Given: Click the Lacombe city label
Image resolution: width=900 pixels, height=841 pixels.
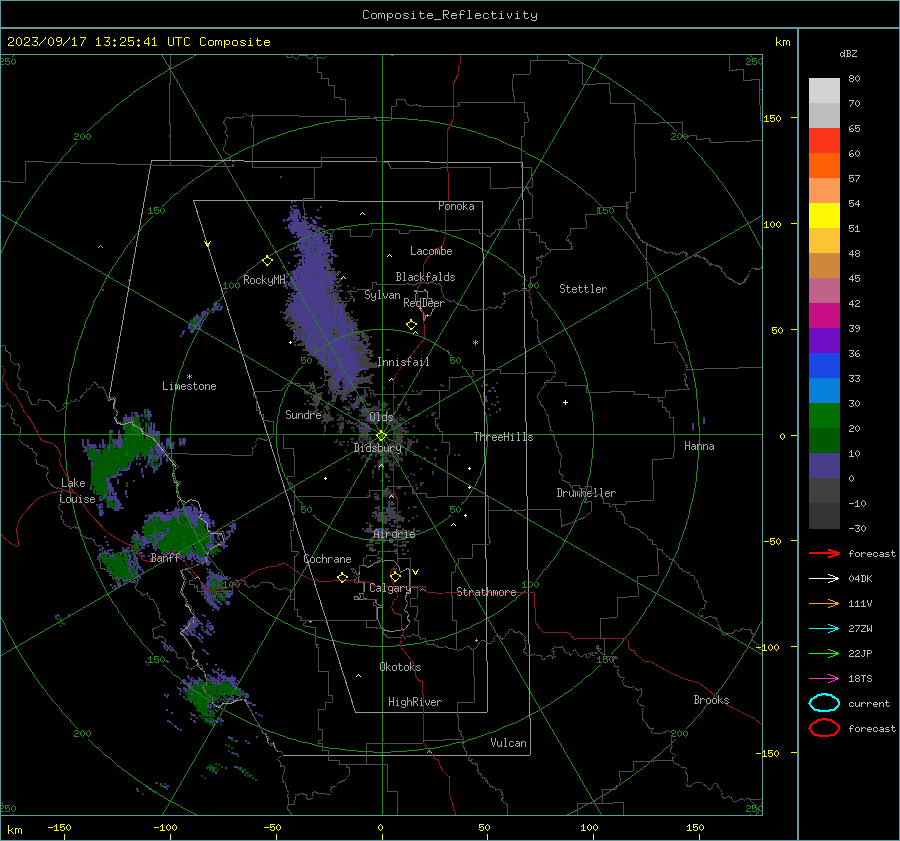Looking at the screenshot, I should [431, 251].
